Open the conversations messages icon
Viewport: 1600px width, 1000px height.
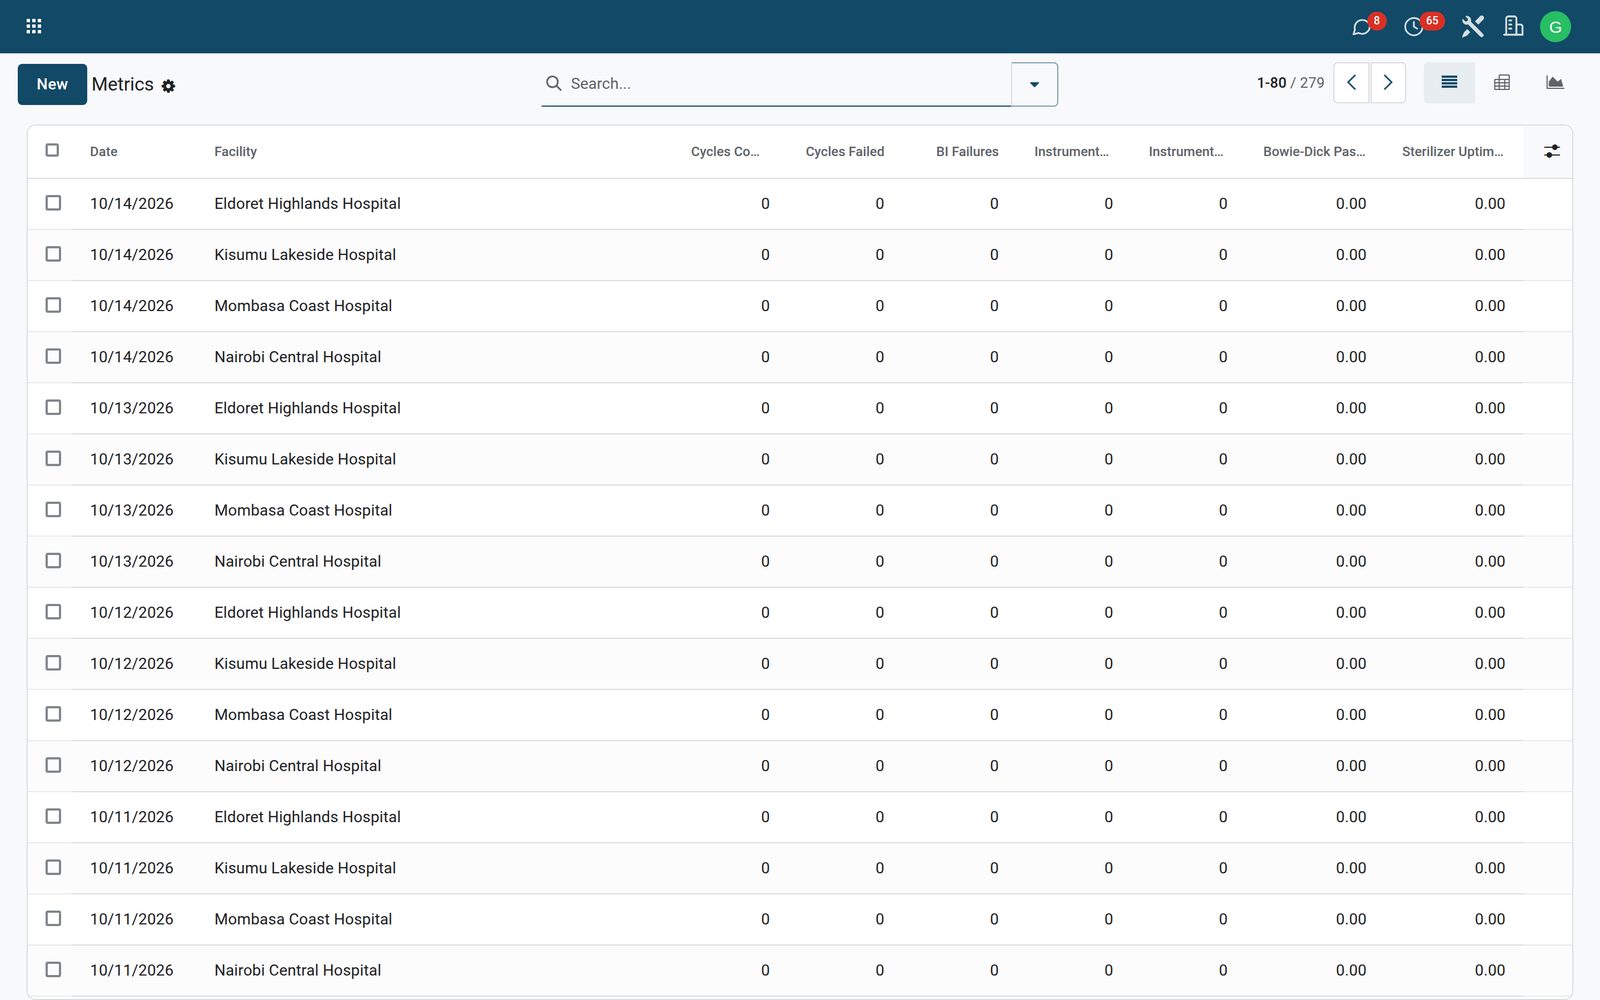(1362, 27)
